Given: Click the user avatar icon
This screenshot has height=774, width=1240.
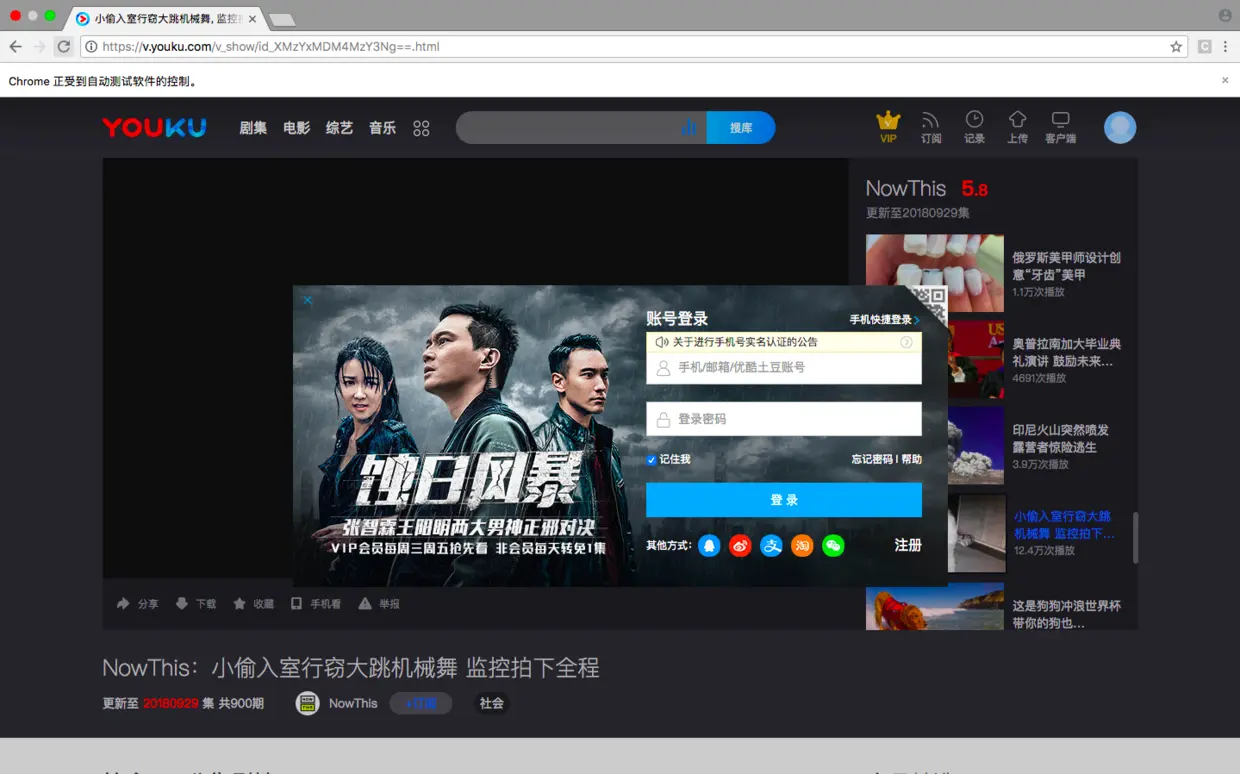Looking at the screenshot, I should pyautogui.click(x=1120, y=127).
